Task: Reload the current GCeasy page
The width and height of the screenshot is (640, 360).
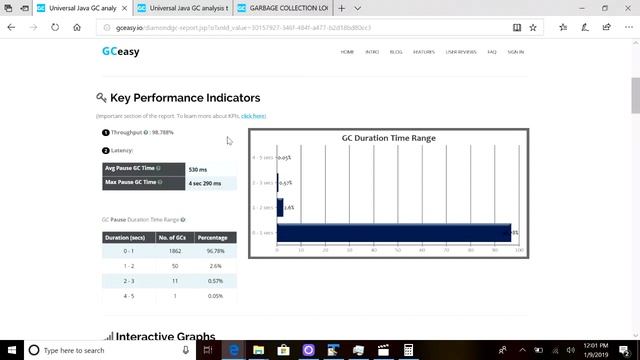Action: pos(55,27)
